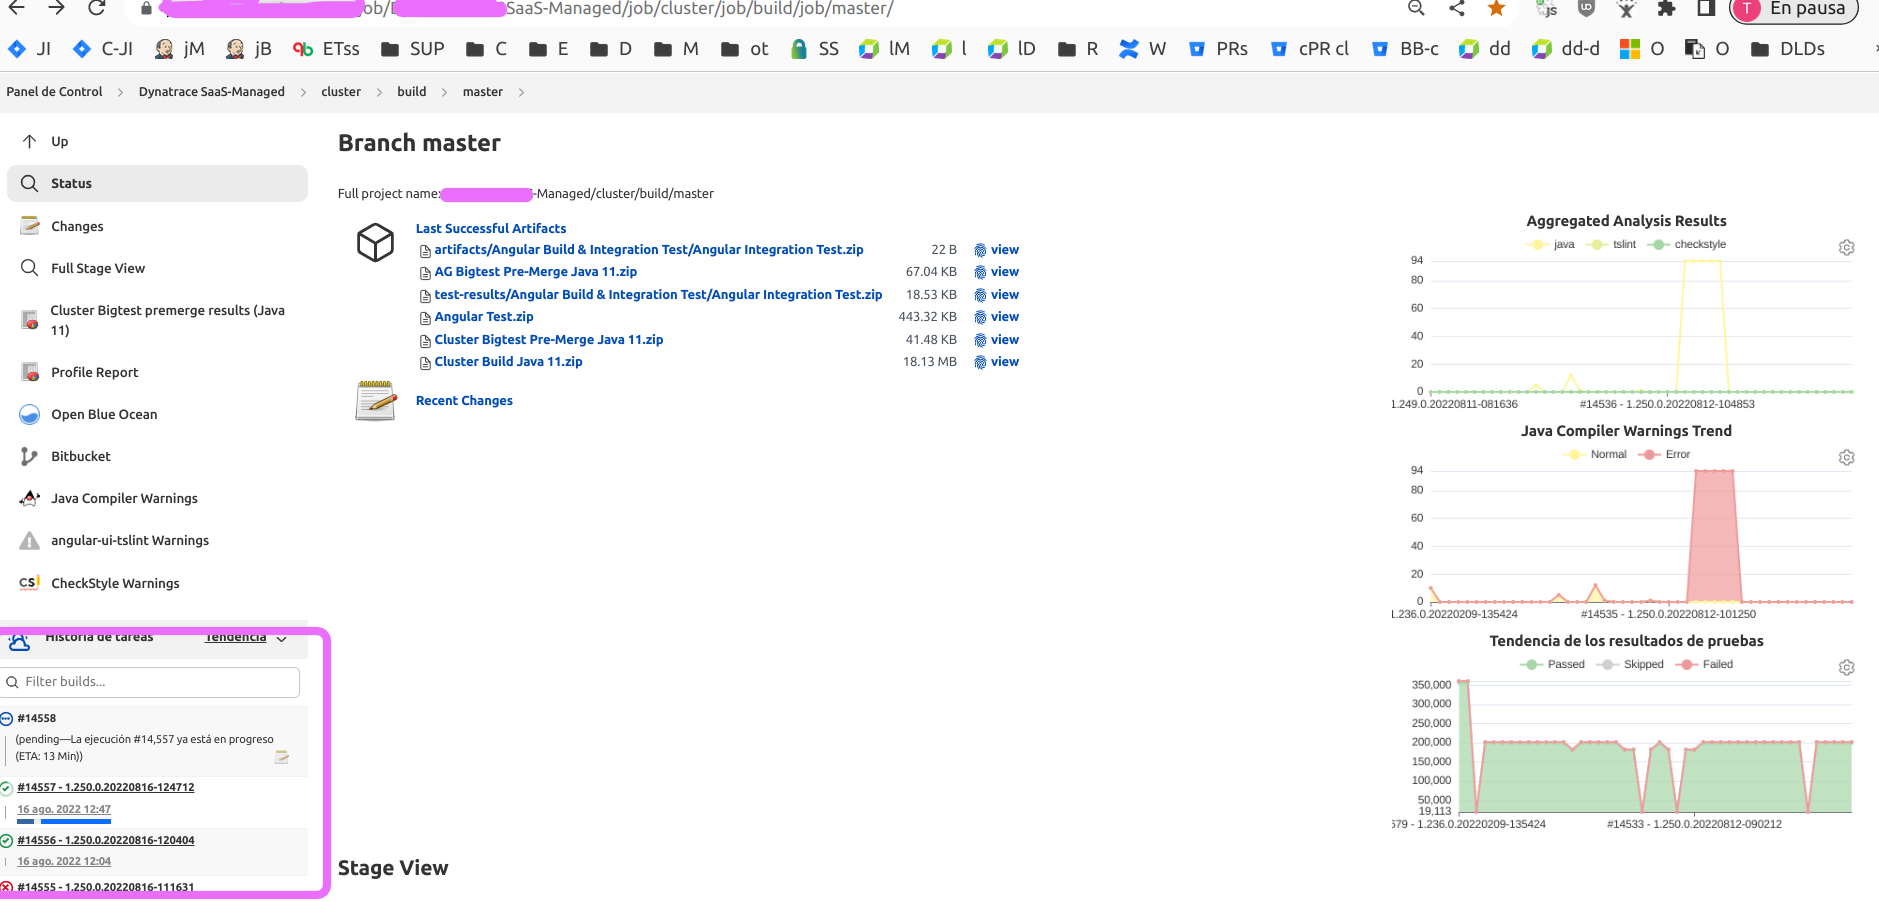Toggle the Error series legend entry

(x=1666, y=455)
